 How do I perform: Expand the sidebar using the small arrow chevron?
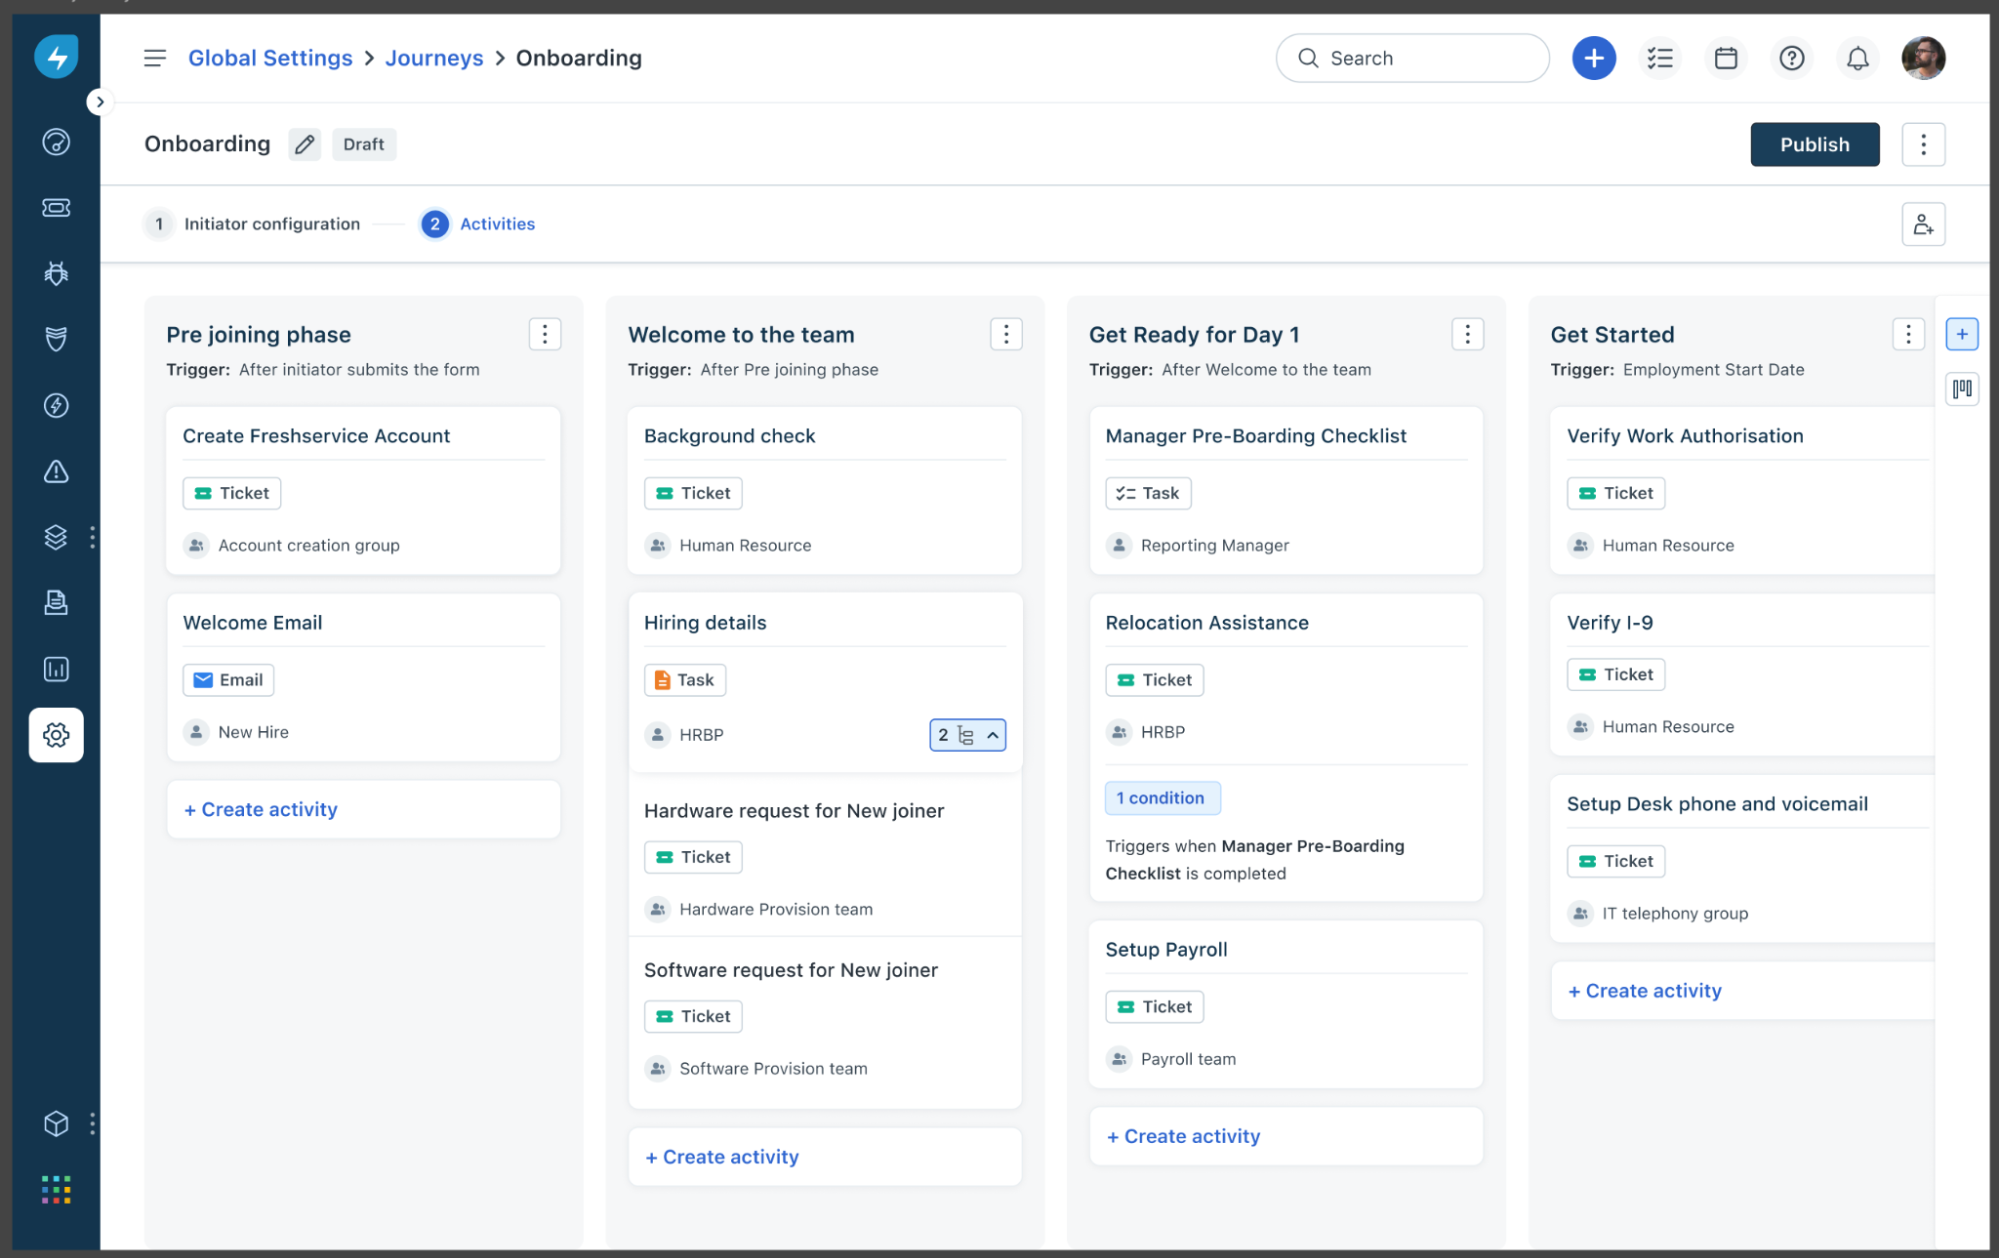[100, 101]
